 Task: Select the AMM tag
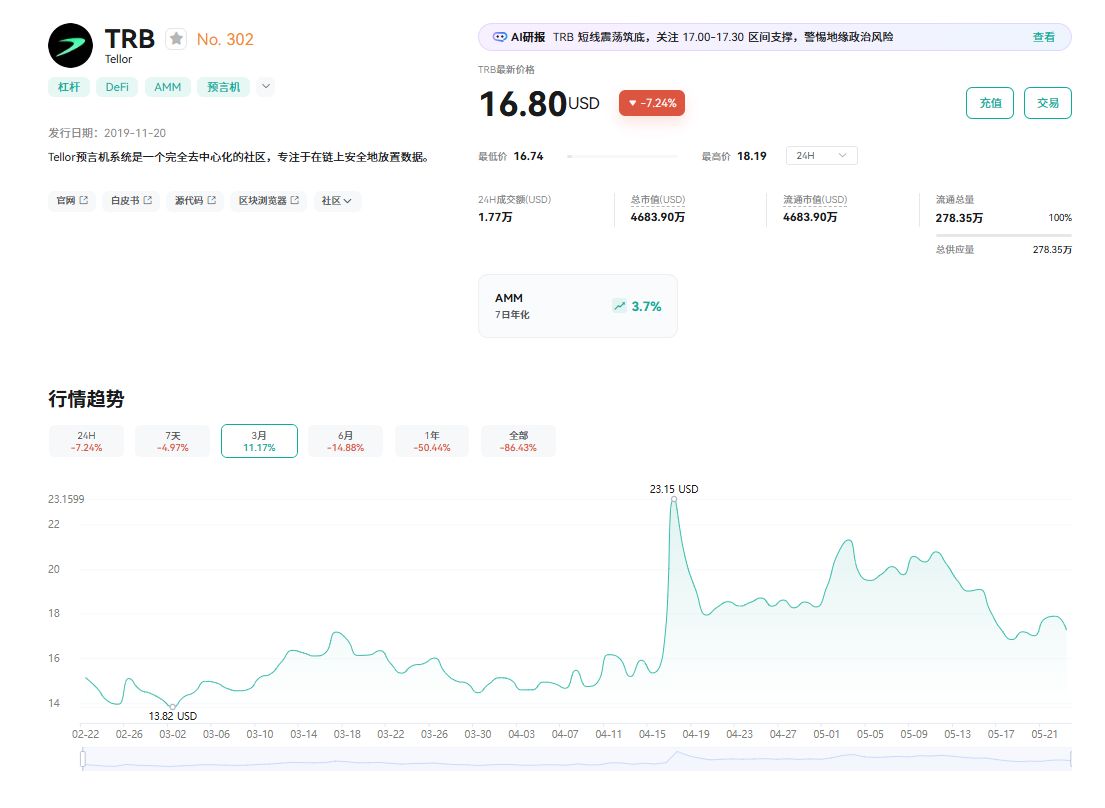point(168,87)
